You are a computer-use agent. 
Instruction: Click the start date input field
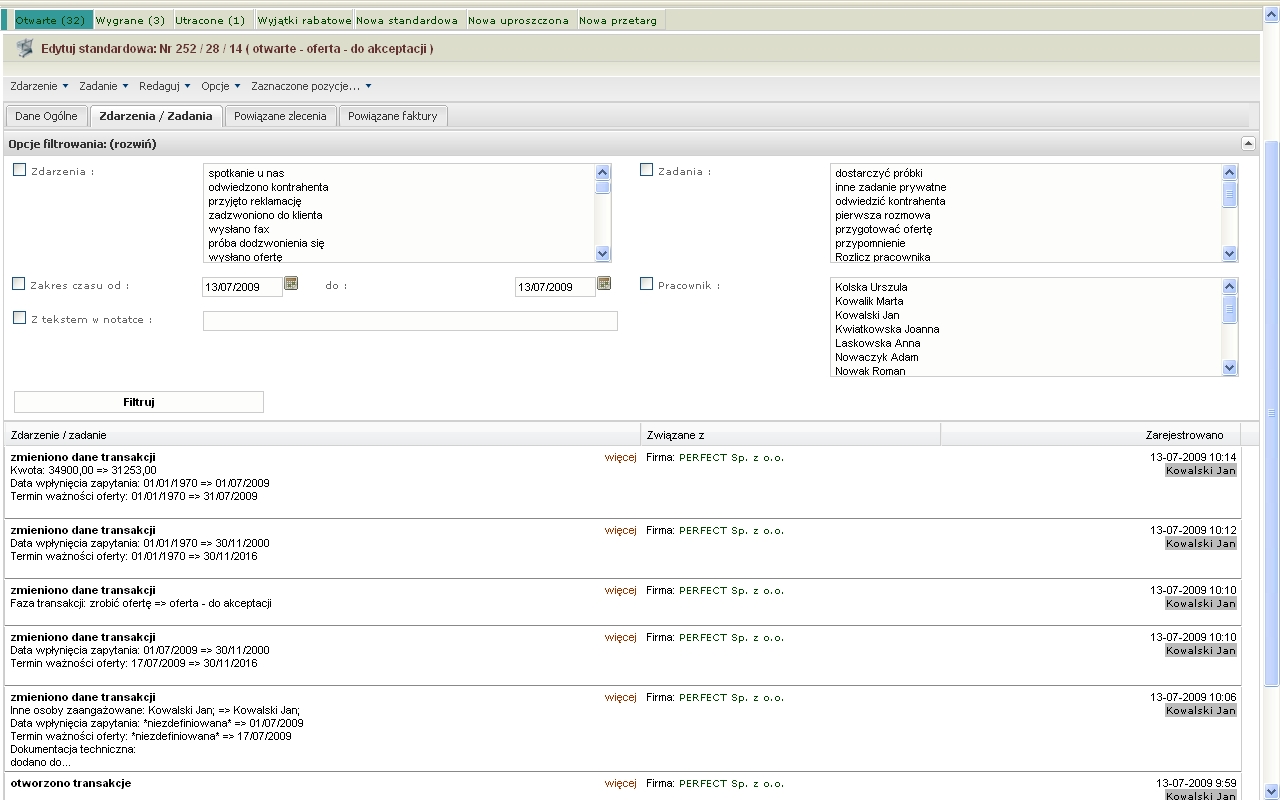tap(242, 287)
